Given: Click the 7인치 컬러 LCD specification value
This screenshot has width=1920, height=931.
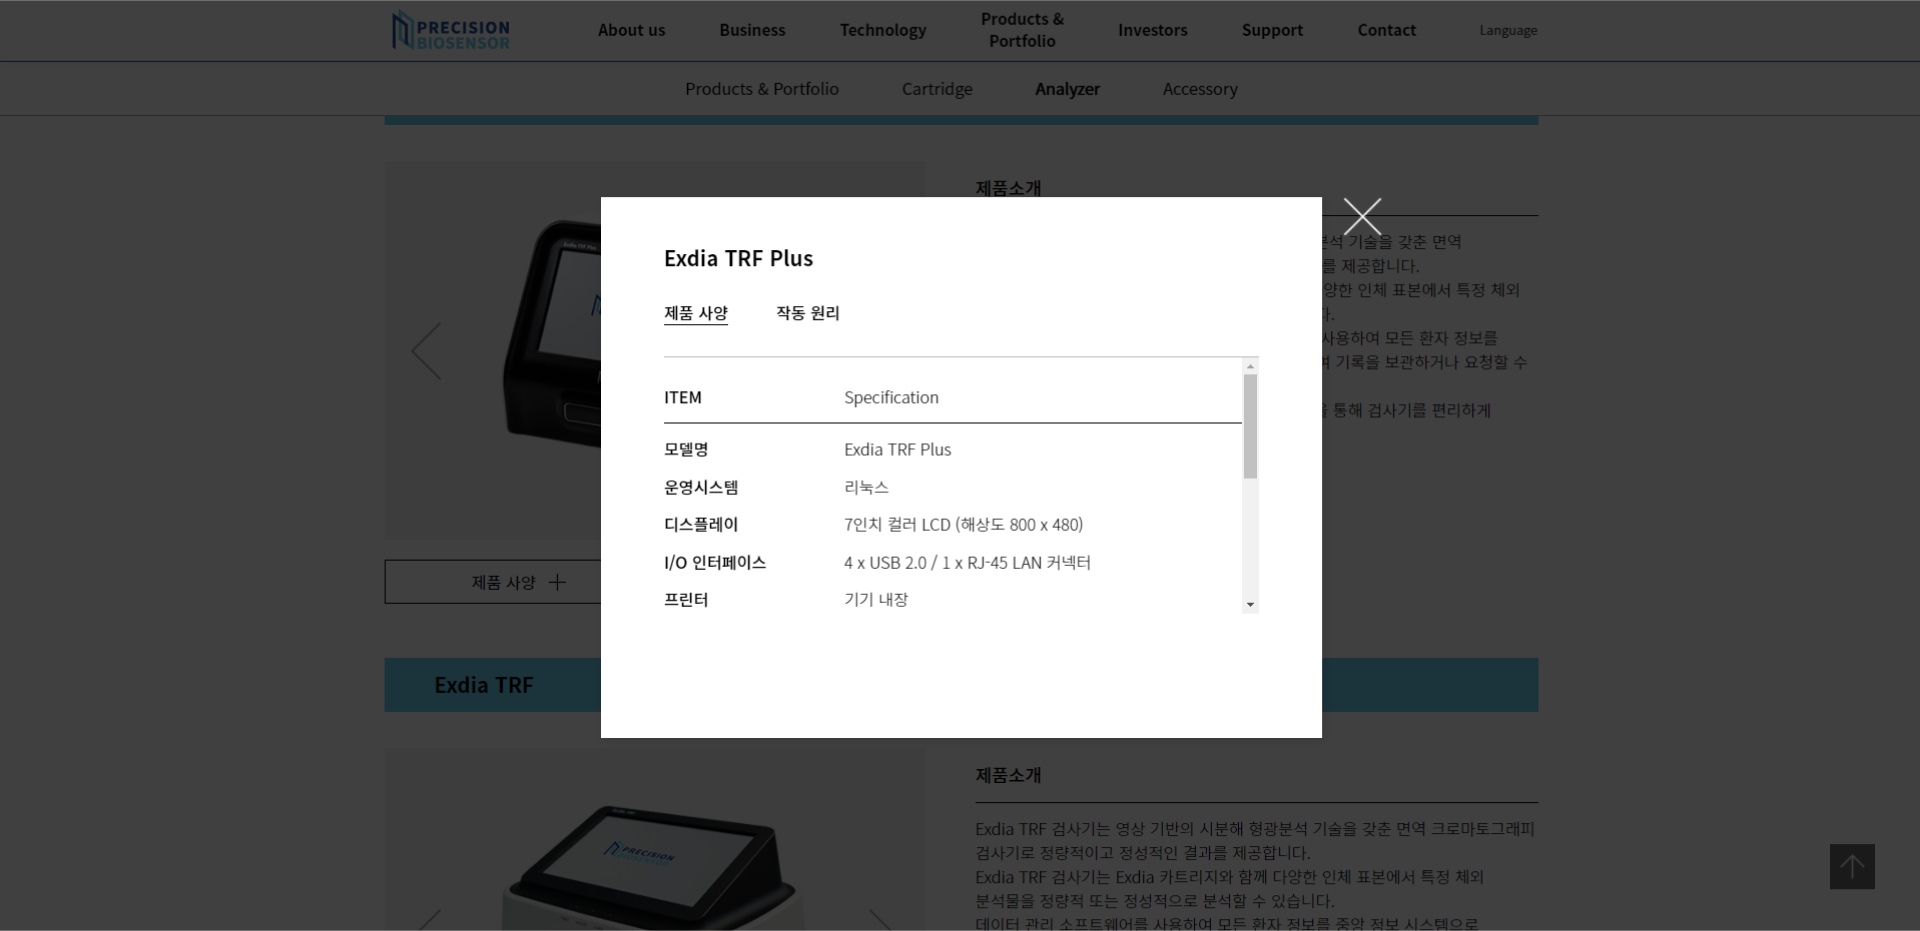Looking at the screenshot, I should tap(963, 525).
